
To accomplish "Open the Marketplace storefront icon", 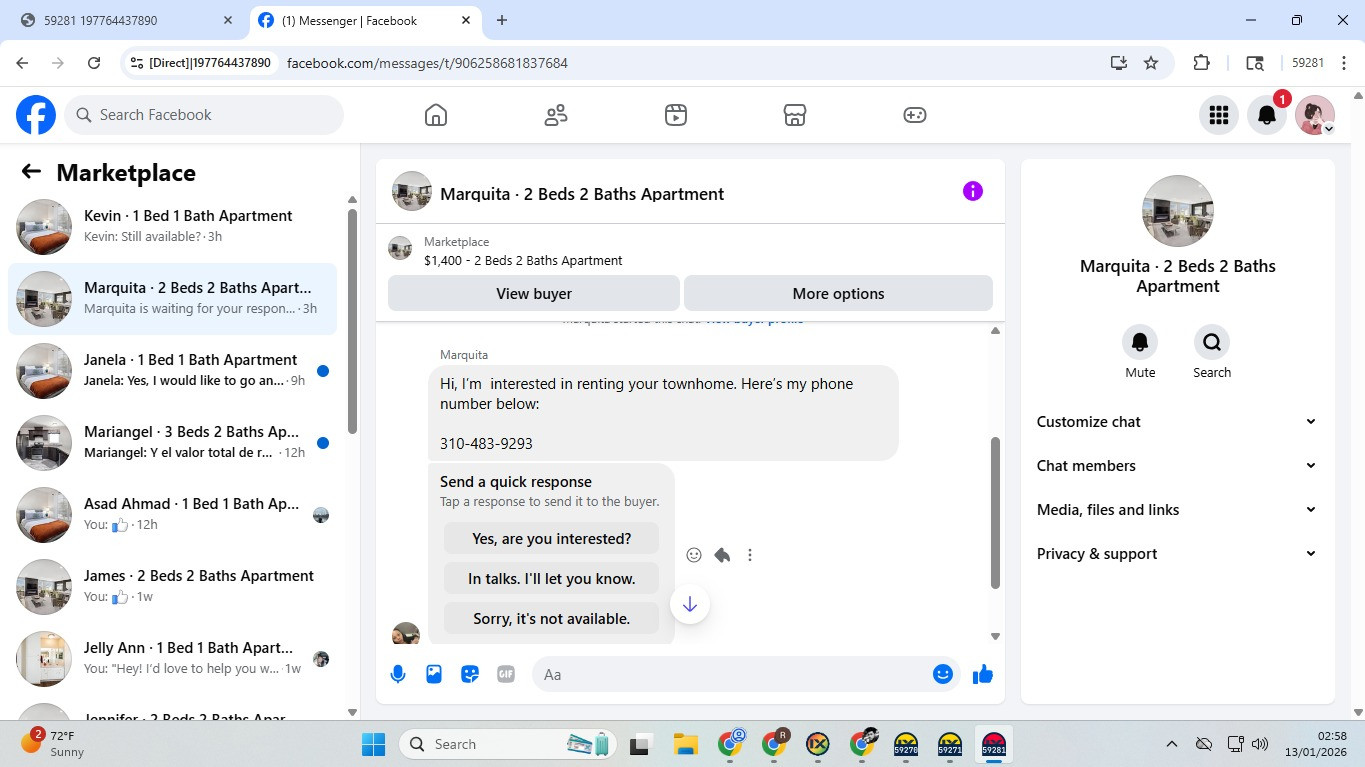I will (795, 115).
